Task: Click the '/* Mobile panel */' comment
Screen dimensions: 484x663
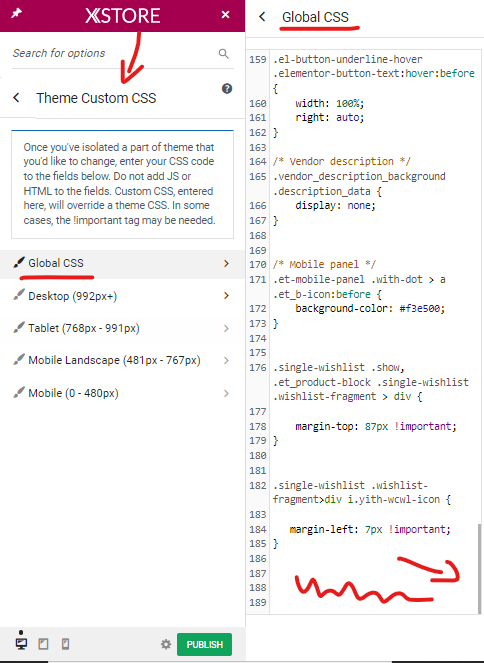Action: 324,265
